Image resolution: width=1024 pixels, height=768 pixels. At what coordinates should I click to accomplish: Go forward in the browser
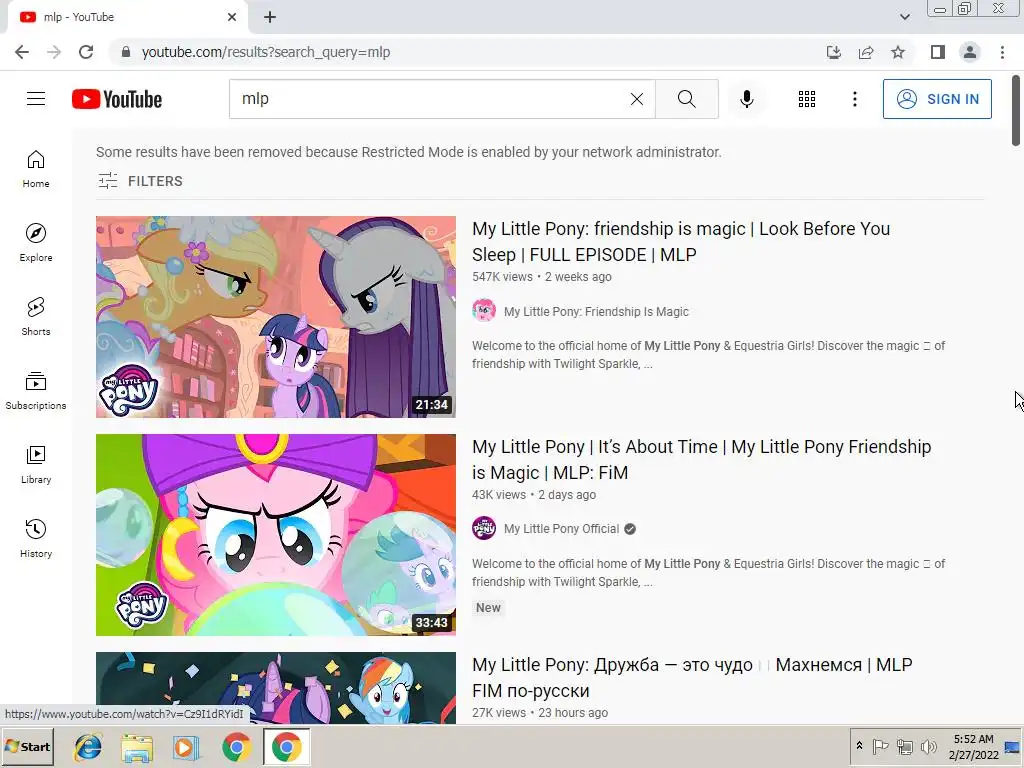[54, 52]
